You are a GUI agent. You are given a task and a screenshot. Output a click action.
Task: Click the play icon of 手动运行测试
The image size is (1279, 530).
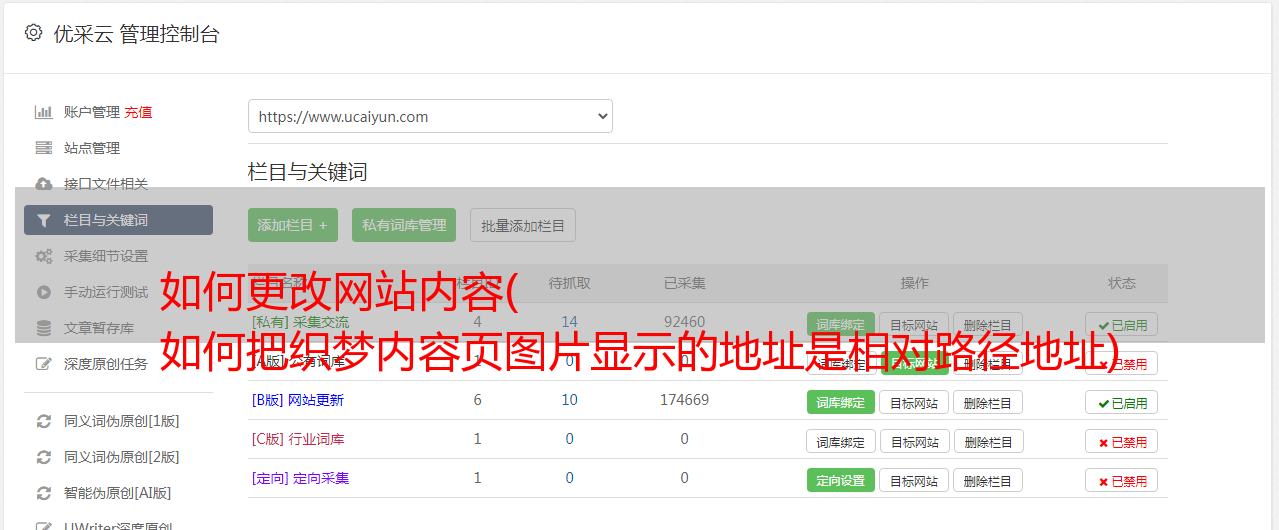click(x=43, y=292)
